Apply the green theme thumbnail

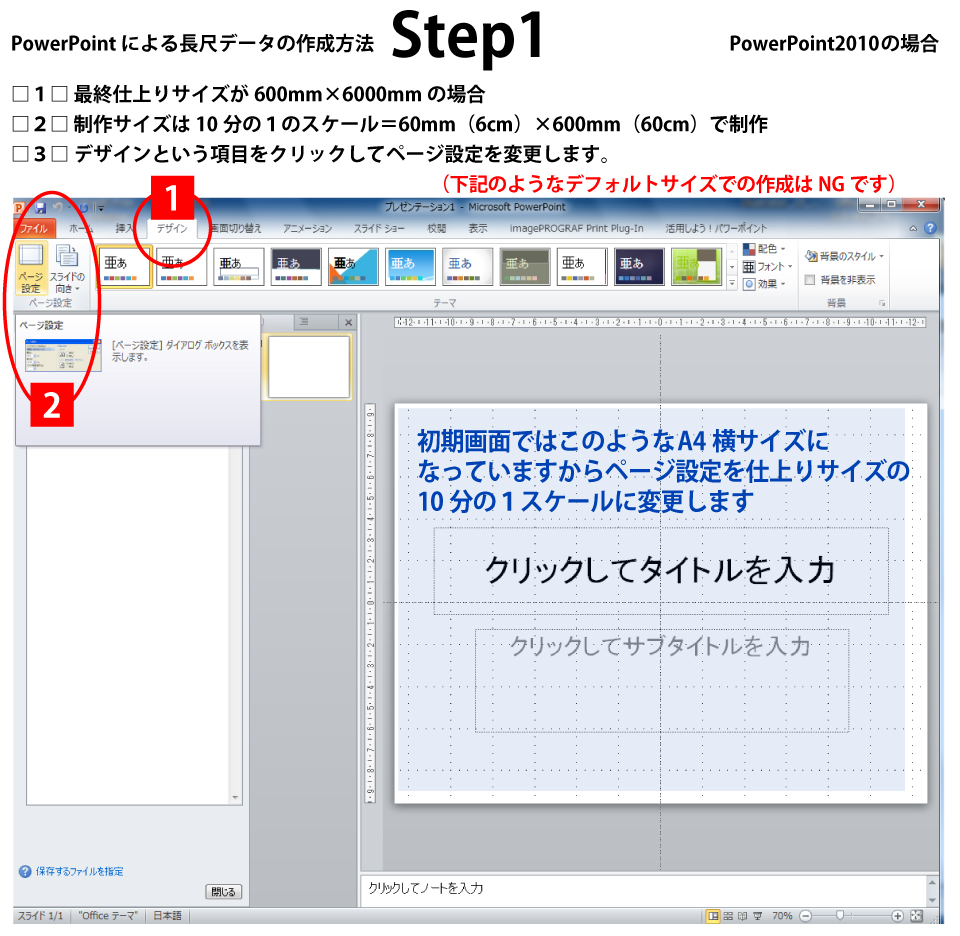697,267
